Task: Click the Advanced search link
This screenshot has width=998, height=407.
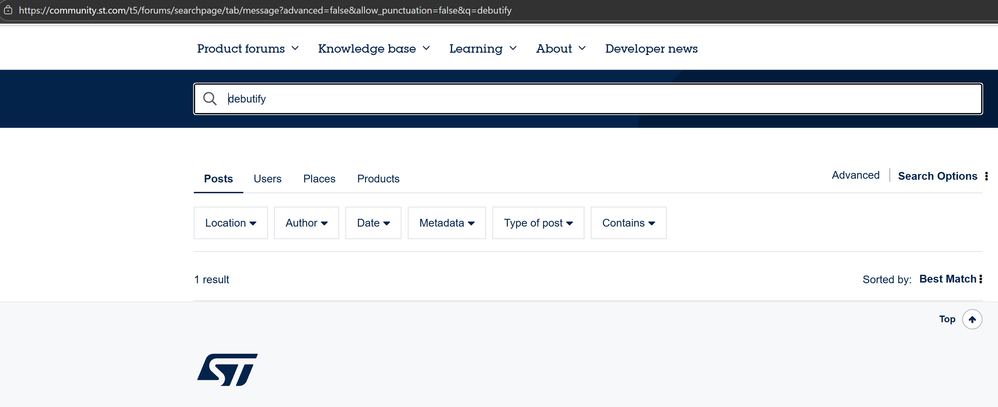Action: tap(855, 175)
